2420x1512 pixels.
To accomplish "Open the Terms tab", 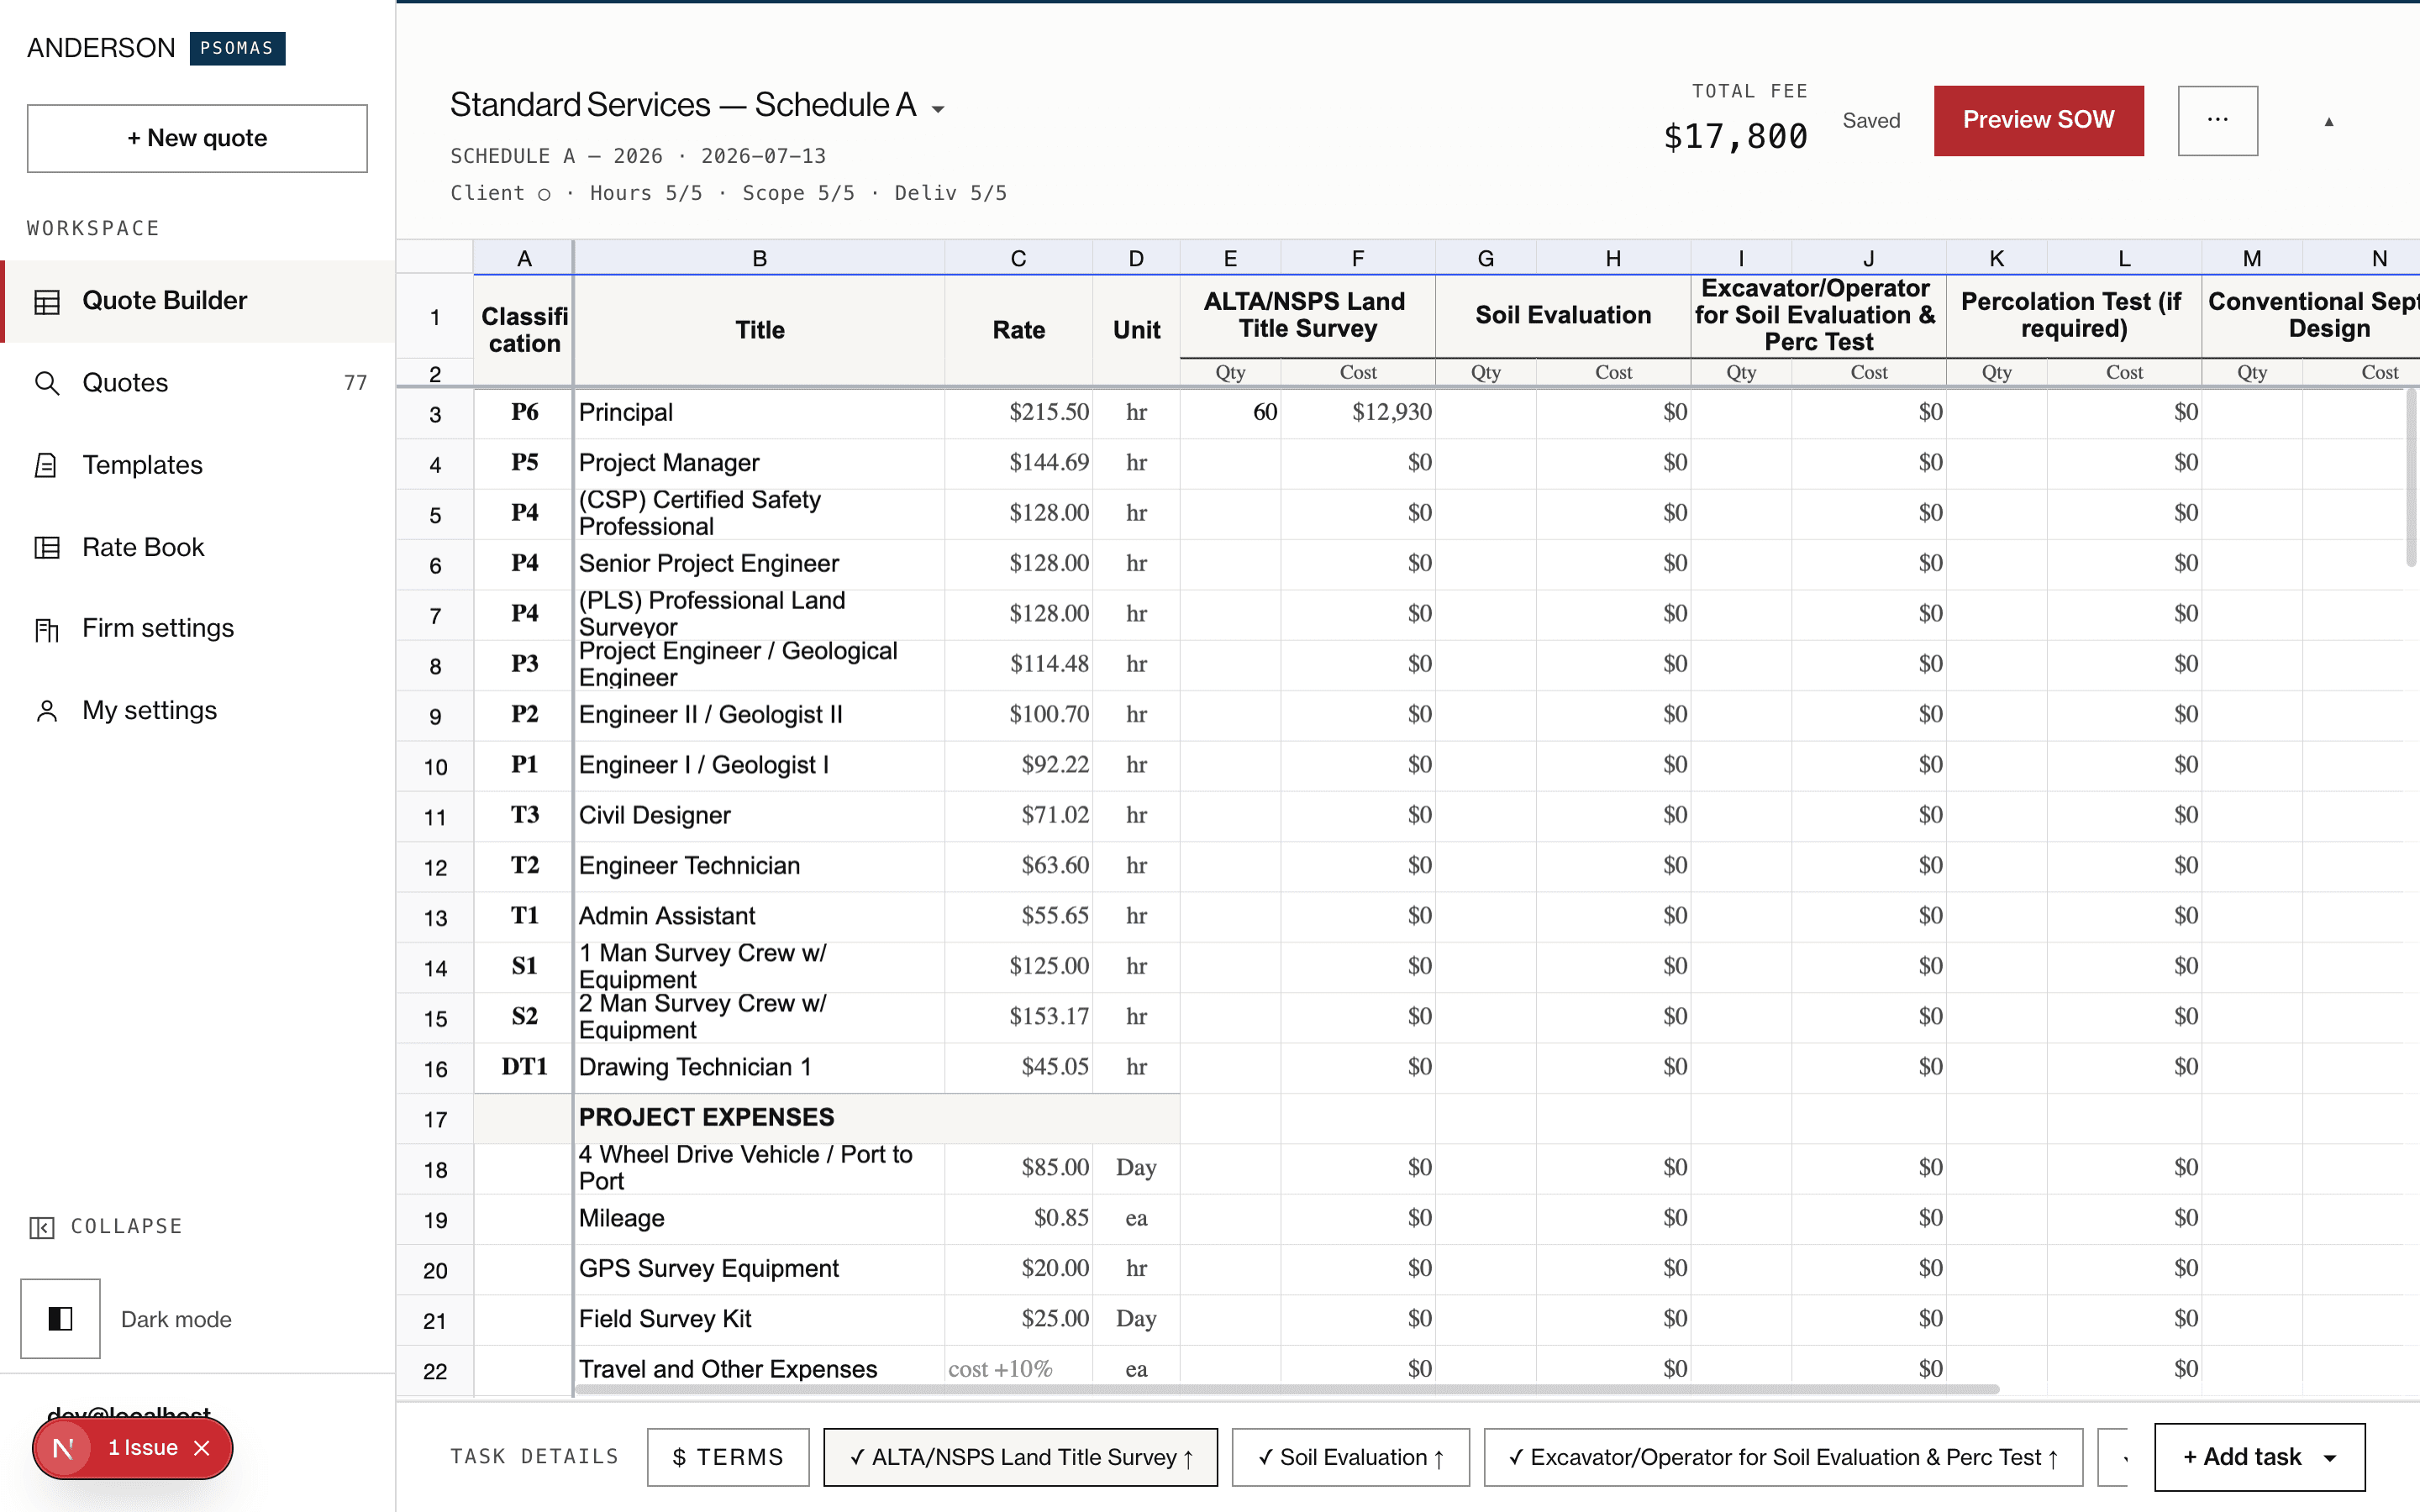I will [728, 1457].
